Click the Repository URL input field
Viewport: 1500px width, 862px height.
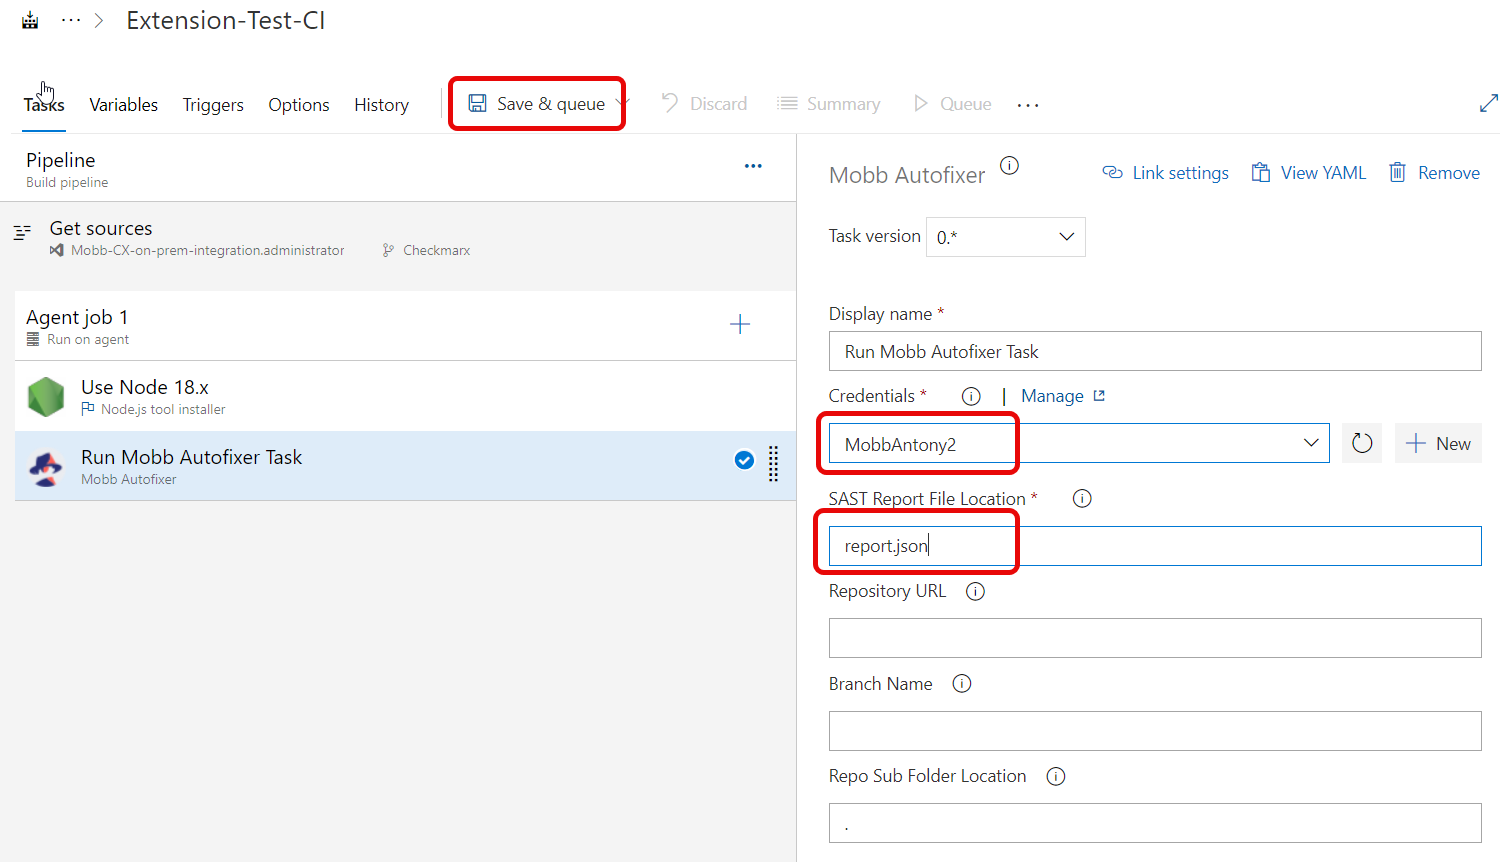tap(1154, 638)
